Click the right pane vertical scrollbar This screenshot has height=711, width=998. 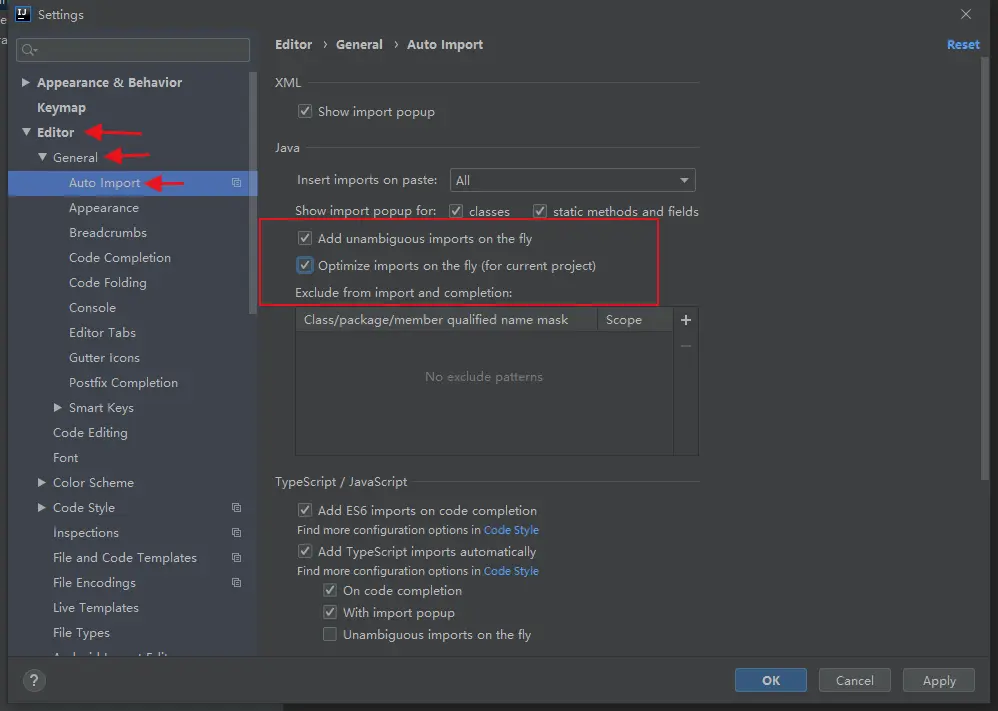click(x=985, y=267)
